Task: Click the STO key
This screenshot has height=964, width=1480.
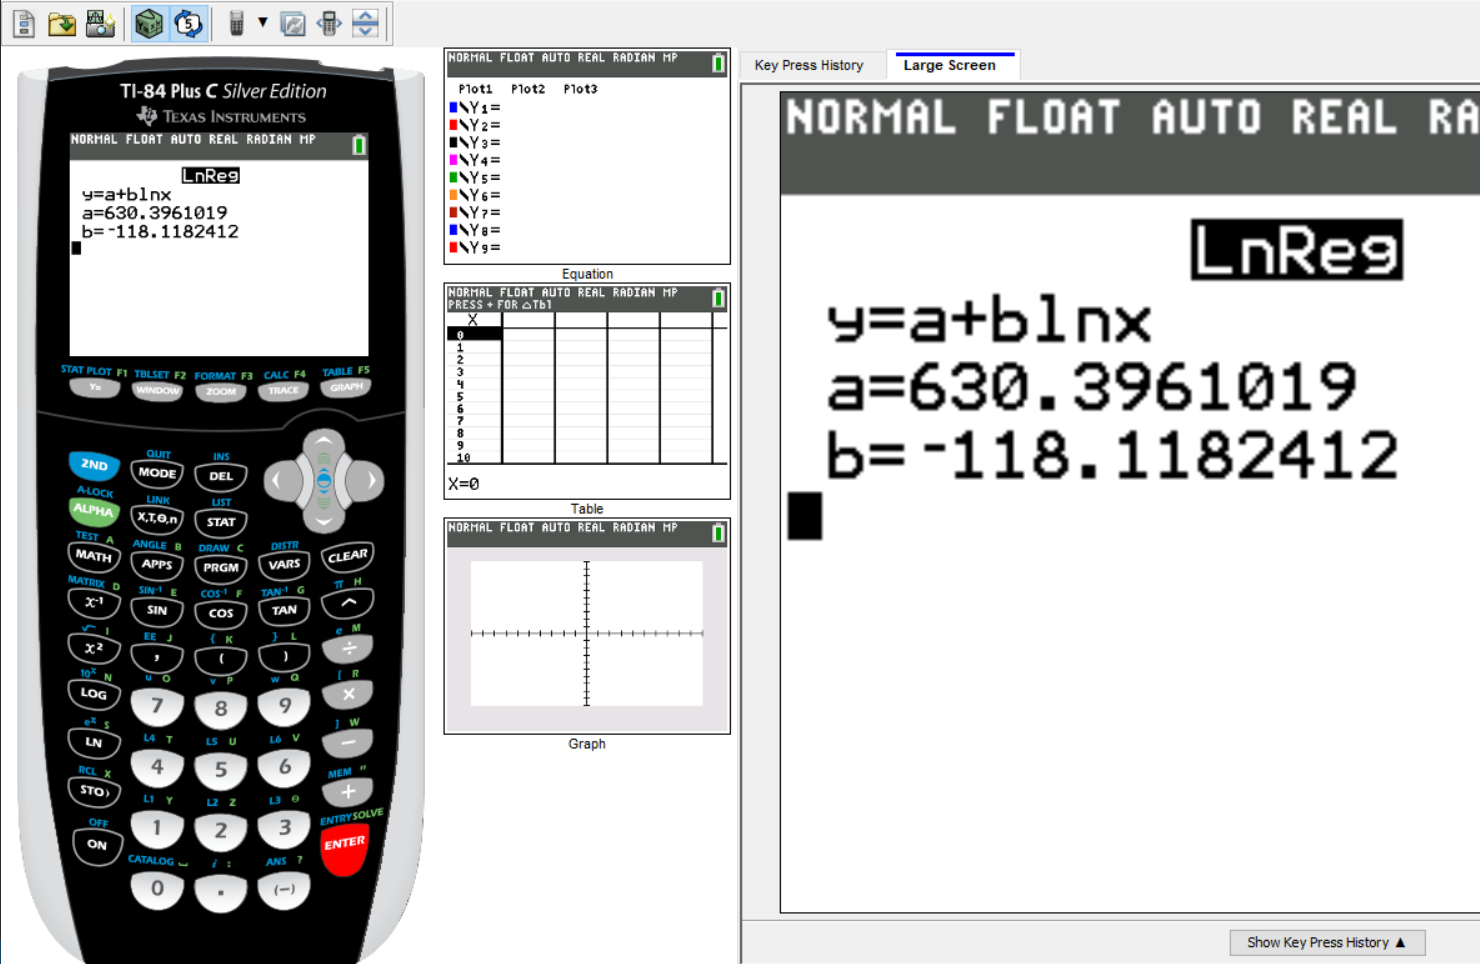Action: [x=94, y=791]
